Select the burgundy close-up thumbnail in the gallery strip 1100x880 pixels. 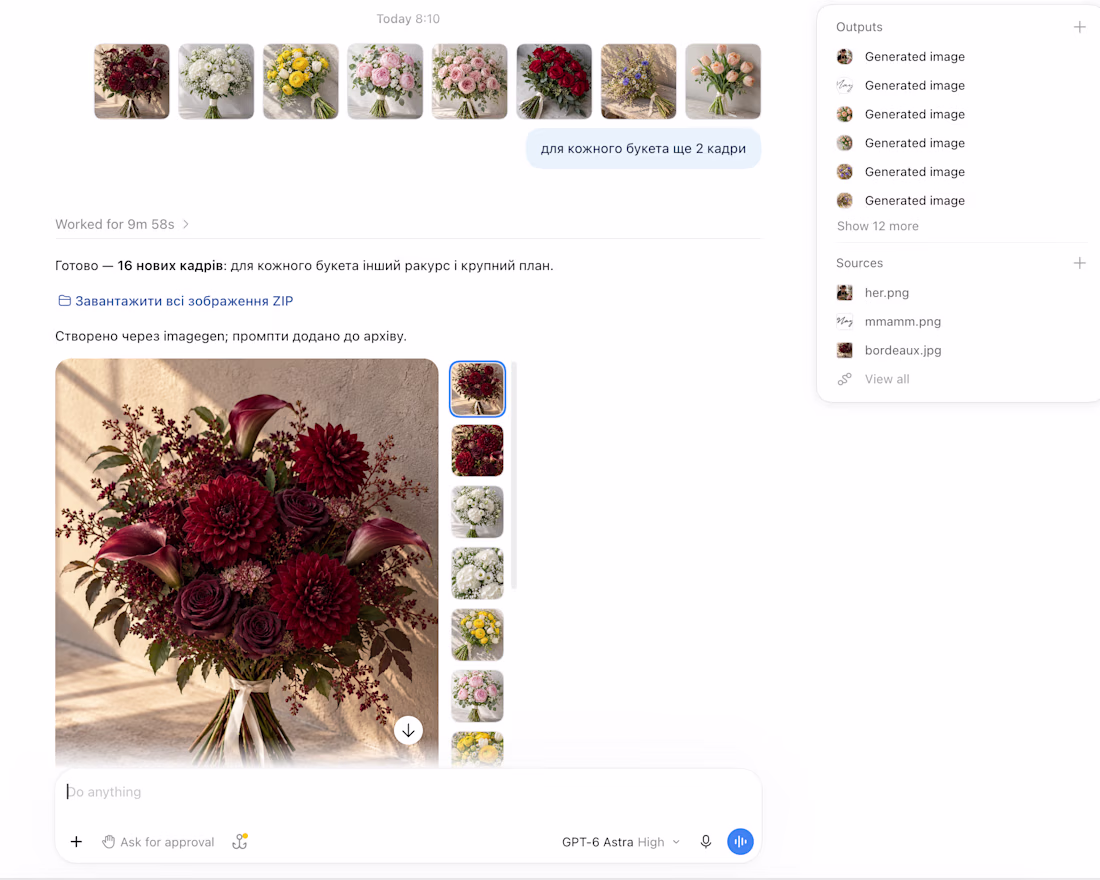tap(477, 451)
